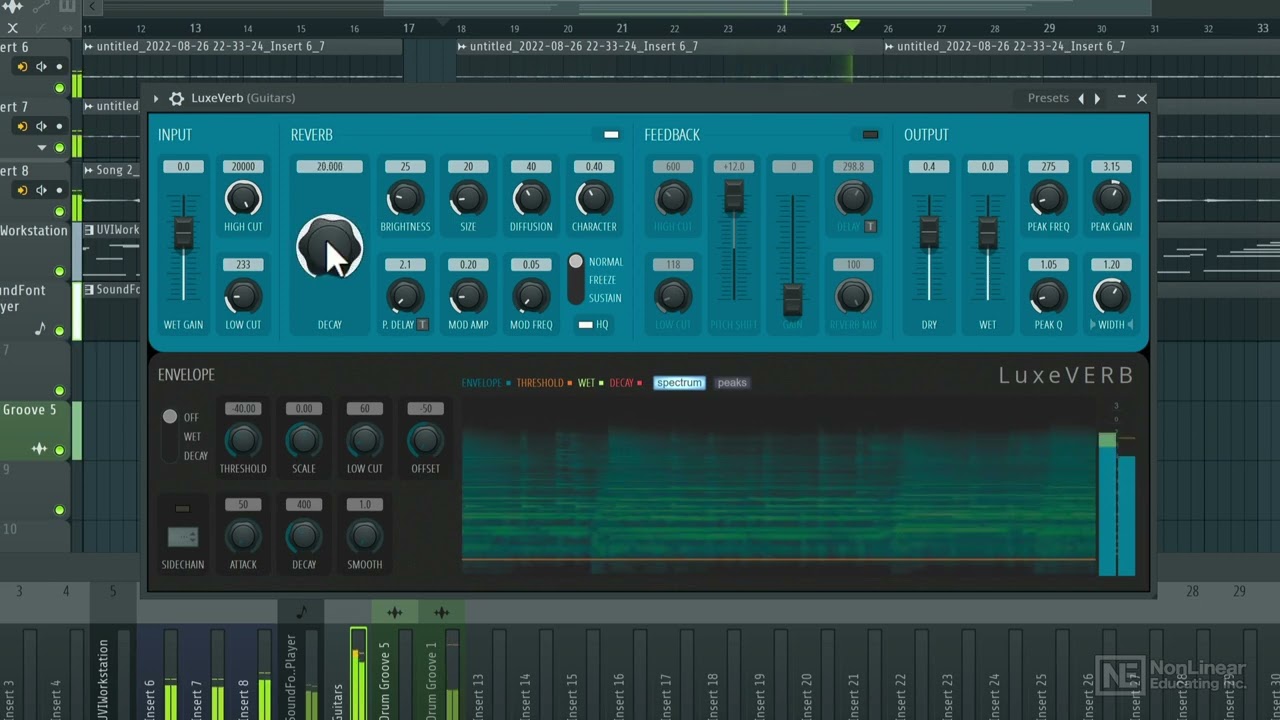Click the CHARACTER knob
Screen dimensions: 1280x720
point(594,198)
